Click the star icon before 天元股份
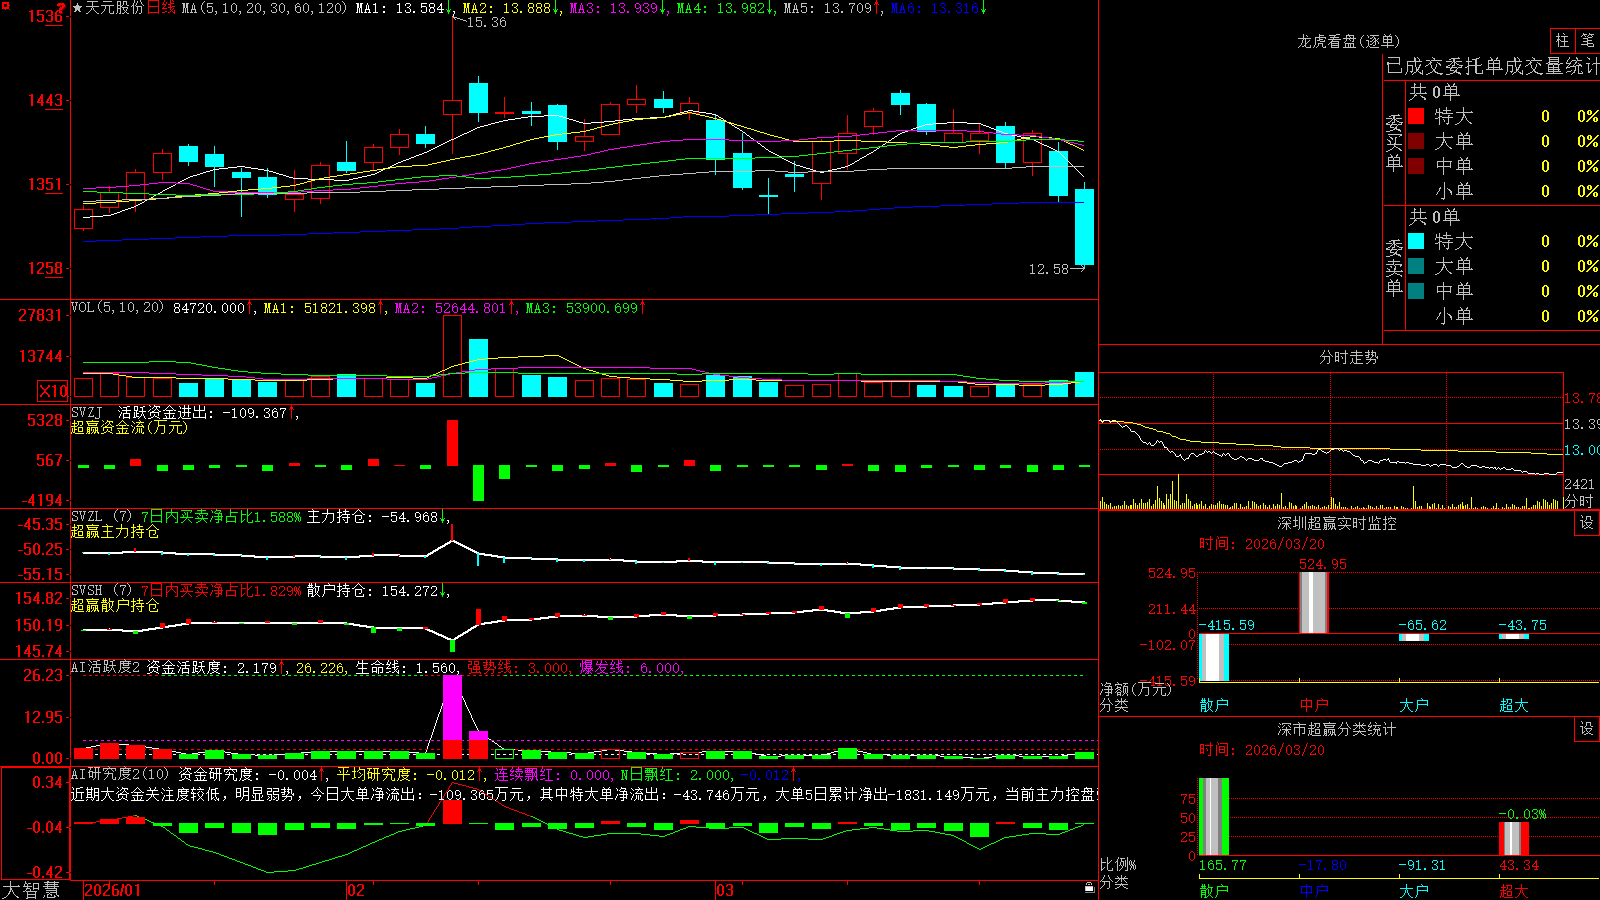 [77, 8]
